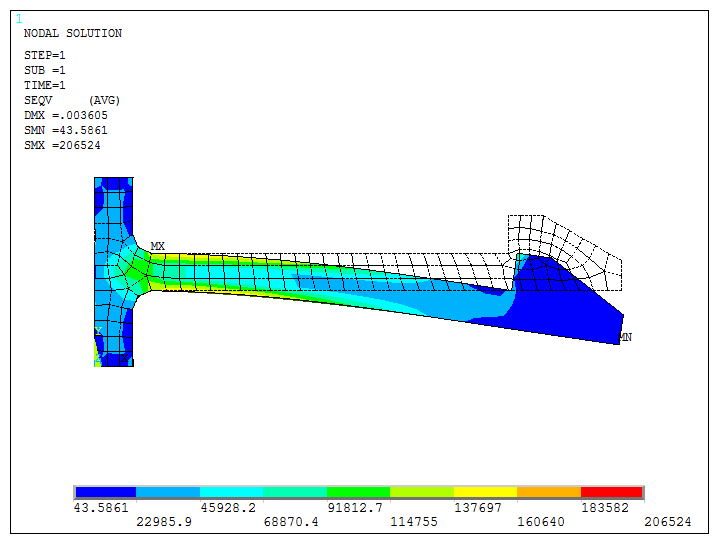
Task: Click the SMN =43.5861 label
Action: click(x=65, y=131)
